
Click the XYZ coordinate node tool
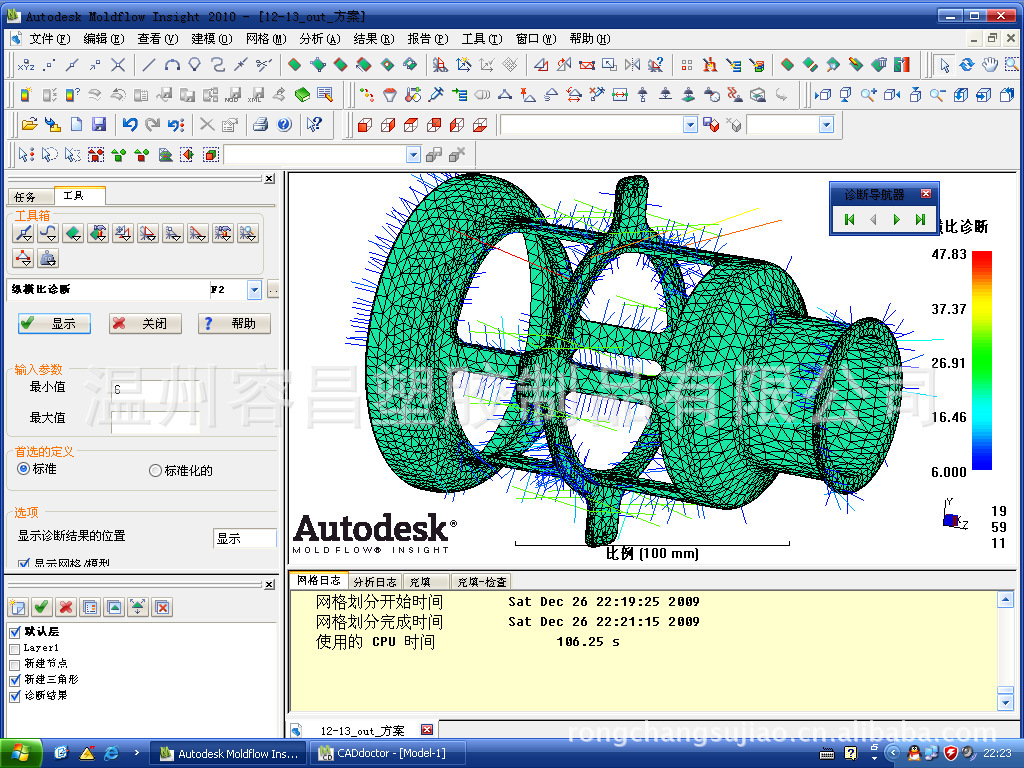26,65
